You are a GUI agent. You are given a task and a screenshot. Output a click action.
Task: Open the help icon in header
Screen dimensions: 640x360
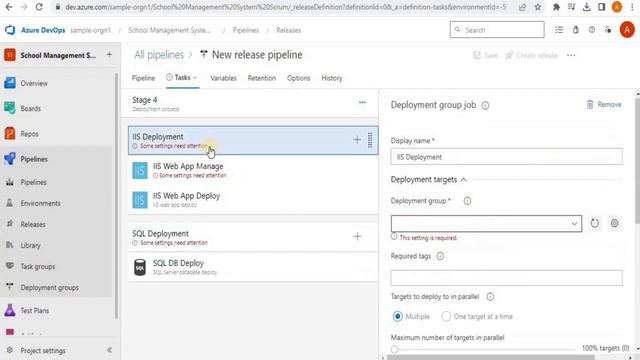tap(591, 30)
